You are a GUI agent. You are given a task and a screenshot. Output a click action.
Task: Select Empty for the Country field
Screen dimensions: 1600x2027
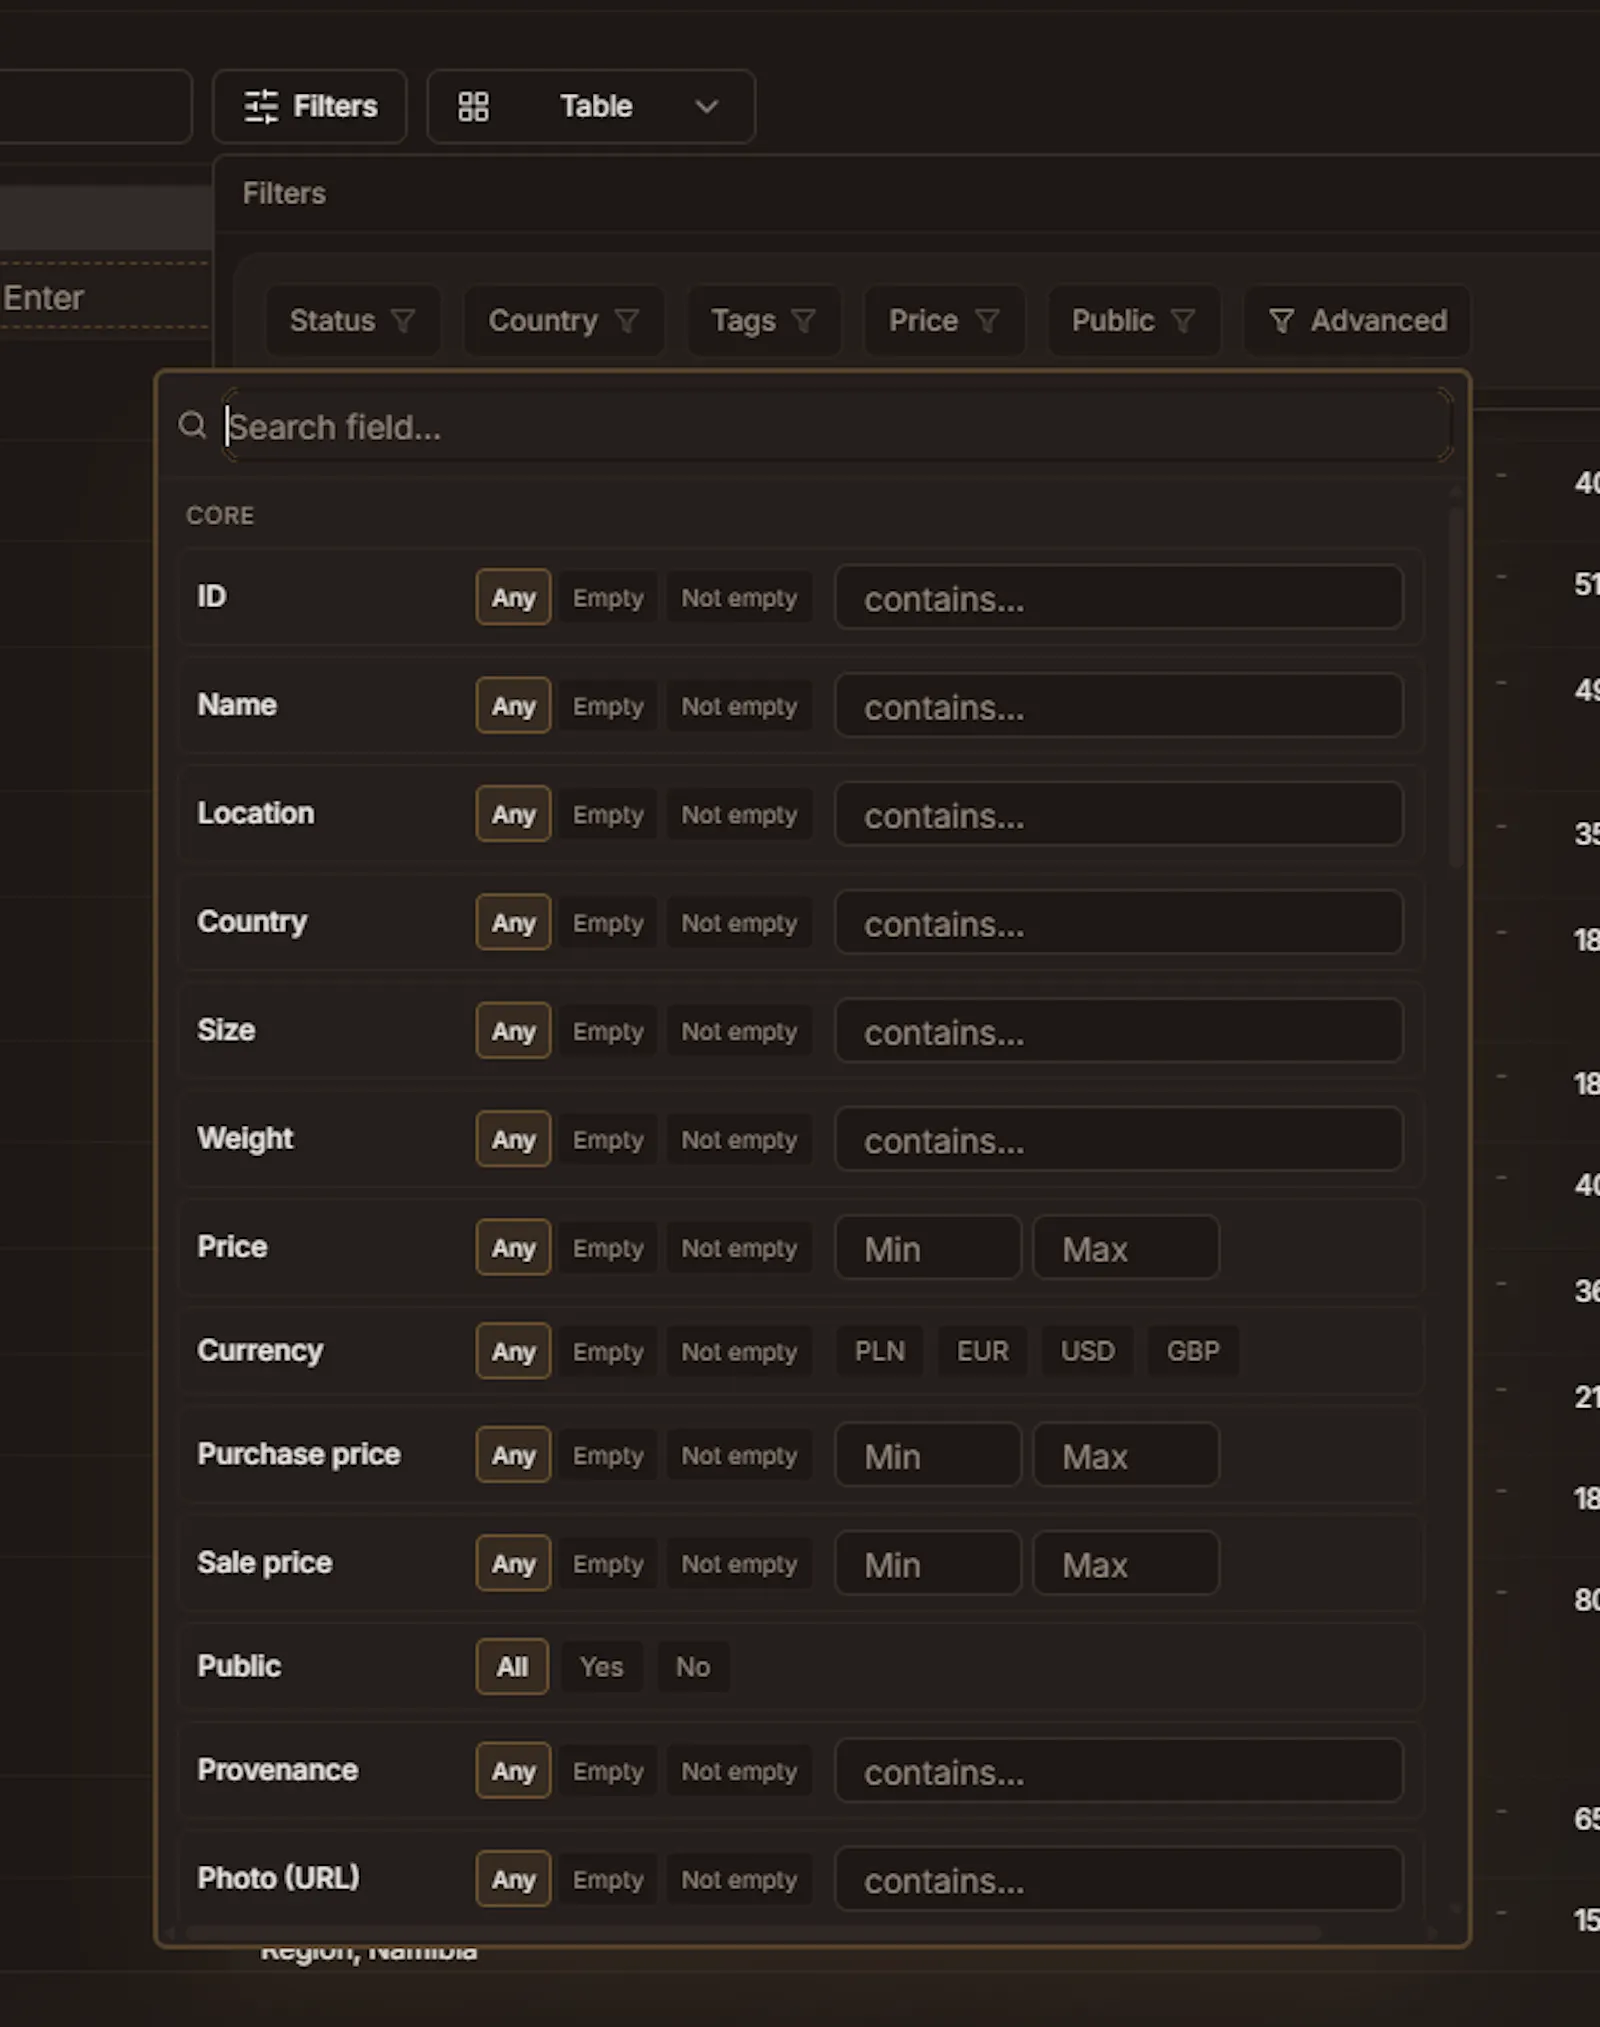tap(608, 923)
